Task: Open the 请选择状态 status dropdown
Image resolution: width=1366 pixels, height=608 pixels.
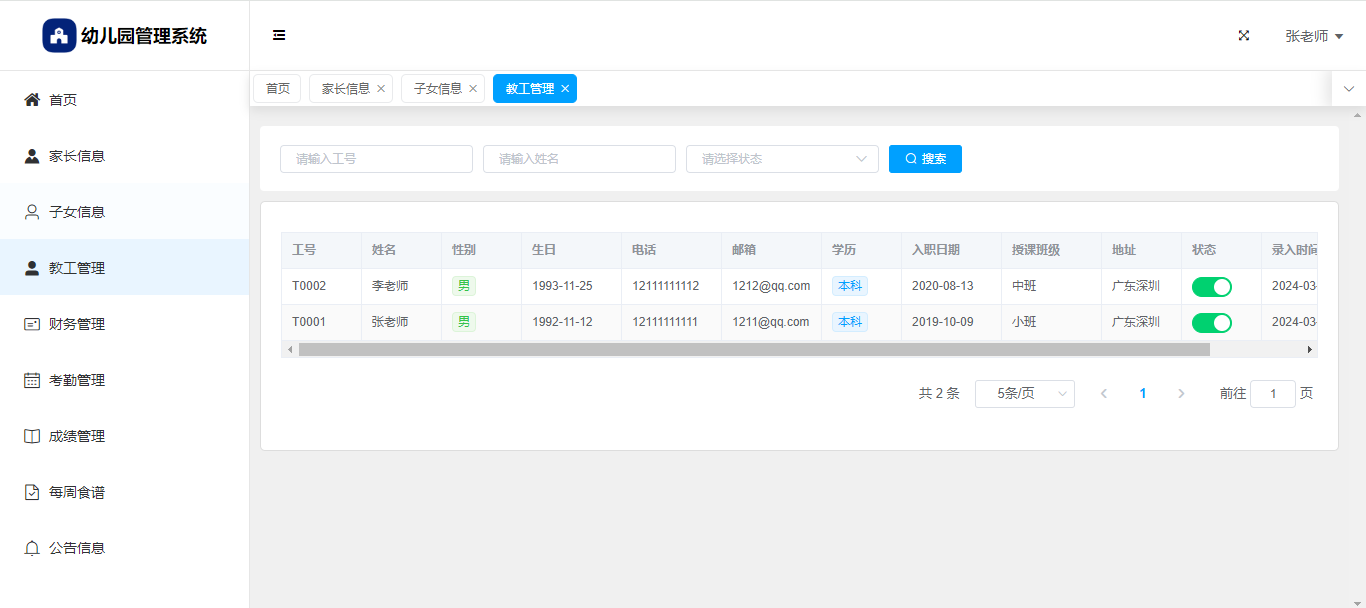Action: pyautogui.click(x=781, y=159)
